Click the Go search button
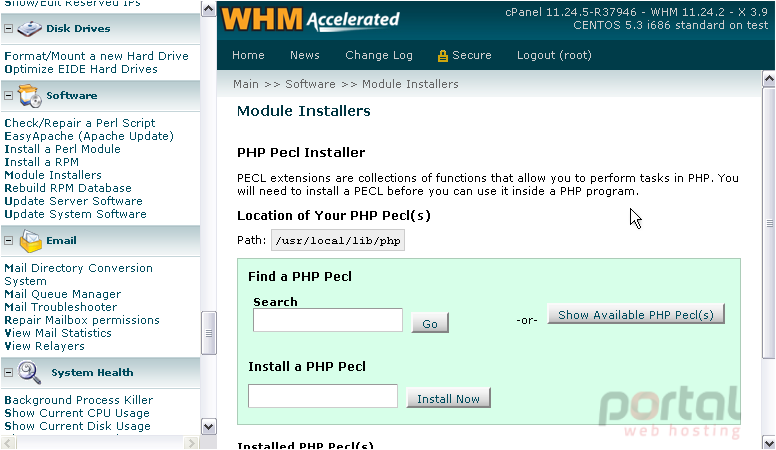 [x=430, y=323]
